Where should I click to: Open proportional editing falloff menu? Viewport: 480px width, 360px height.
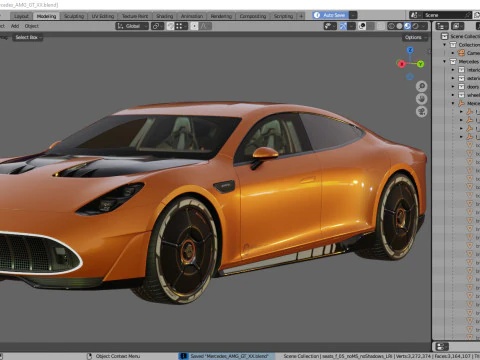point(205,26)
